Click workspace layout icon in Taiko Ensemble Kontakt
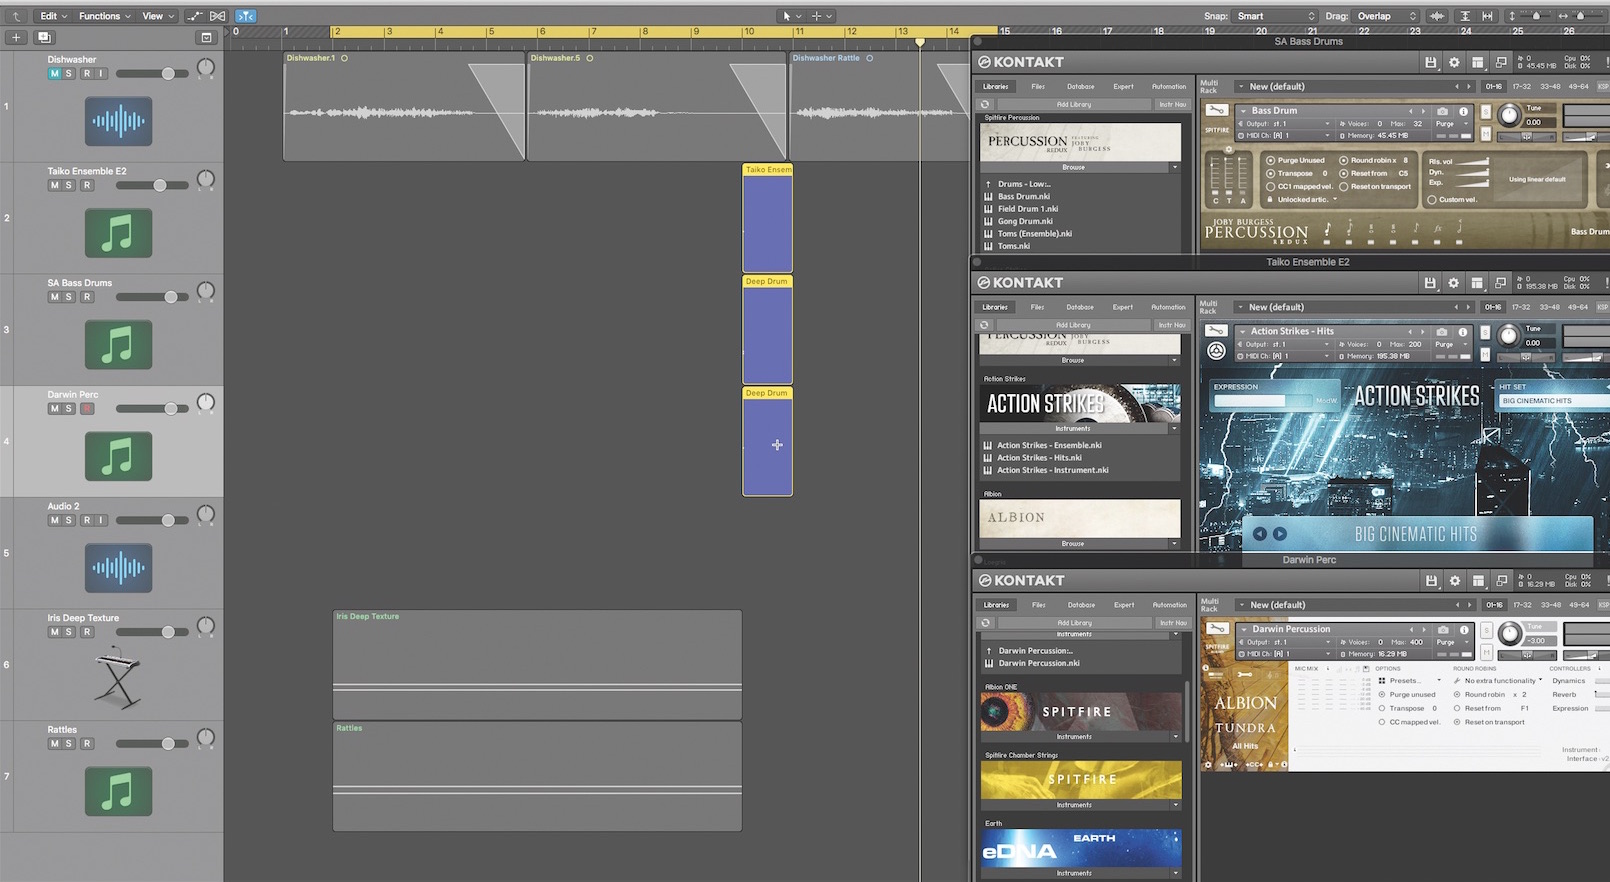The image size is (1610, 882). point(1477,283)
